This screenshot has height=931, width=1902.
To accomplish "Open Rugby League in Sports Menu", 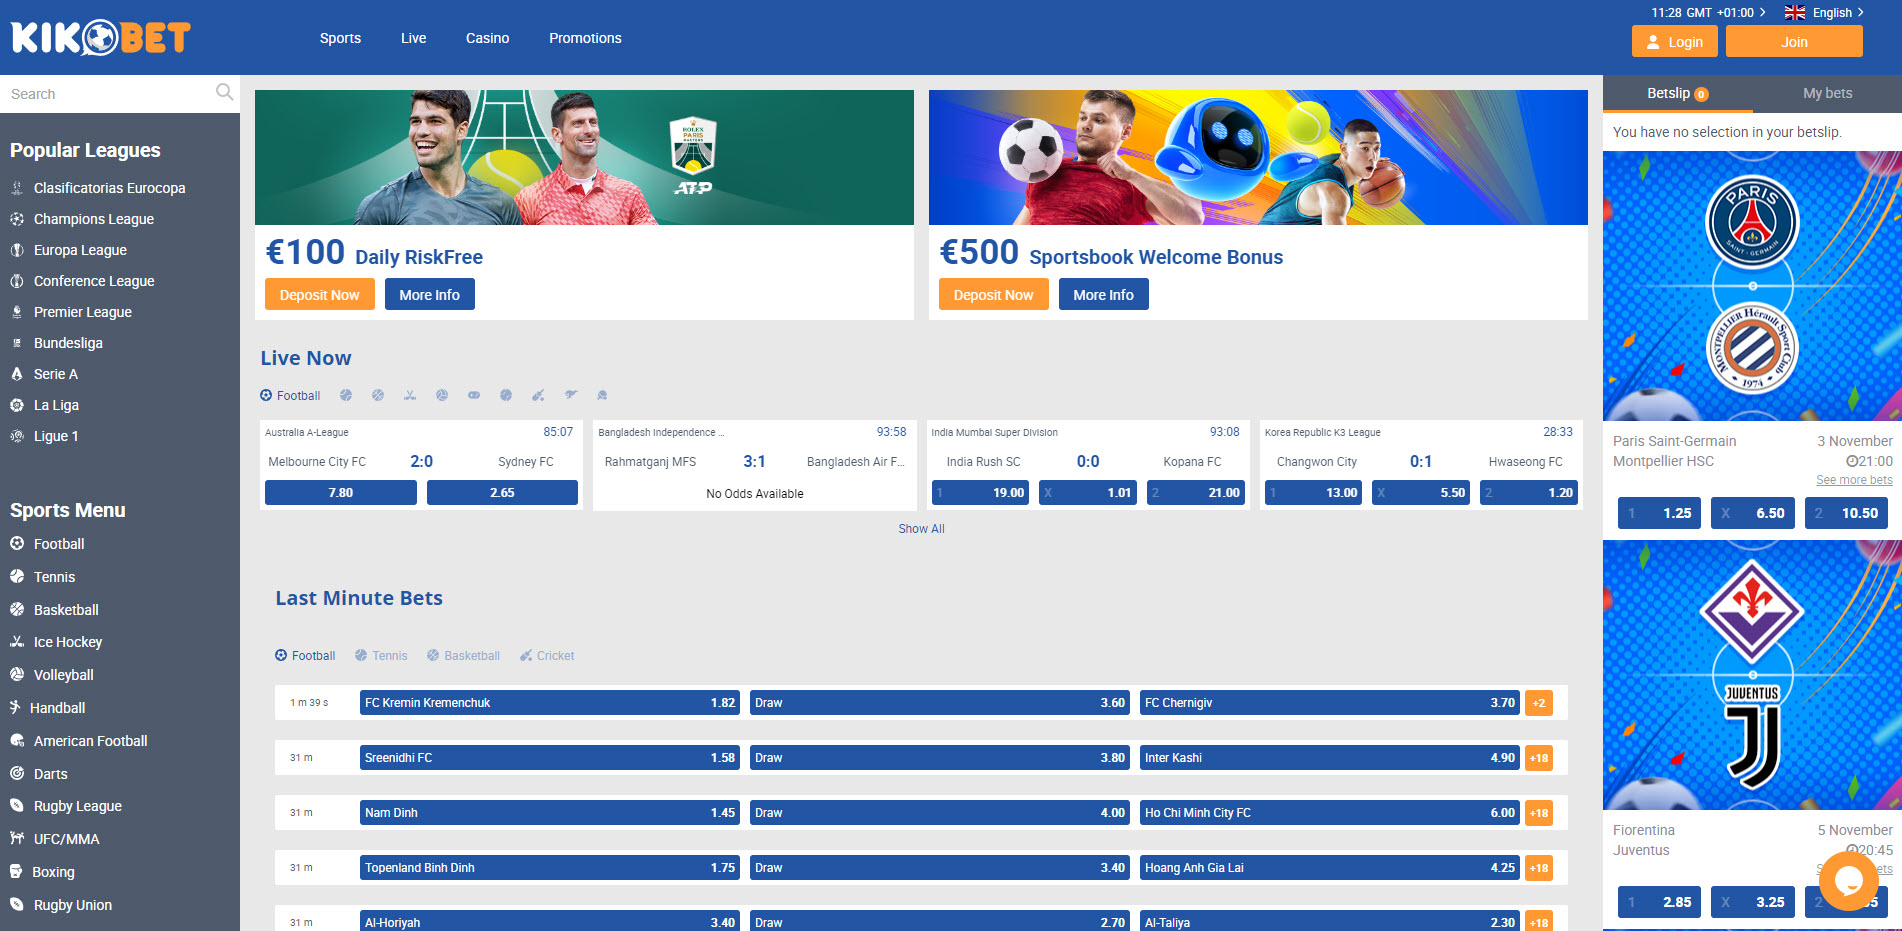I will 78,806.
